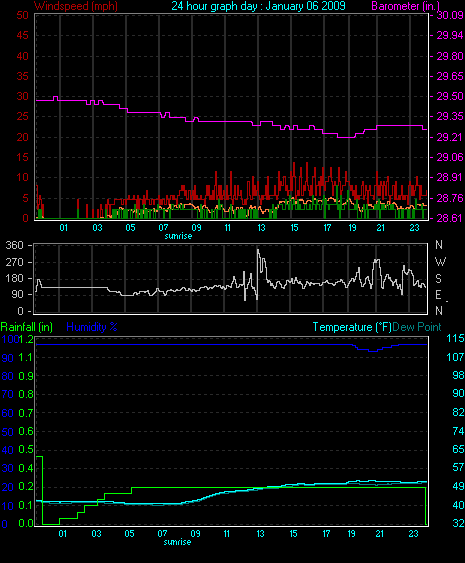Click hour 13 under the windspeed graph
Viewport: 465px width, 563px height.
tap(261, 228)
